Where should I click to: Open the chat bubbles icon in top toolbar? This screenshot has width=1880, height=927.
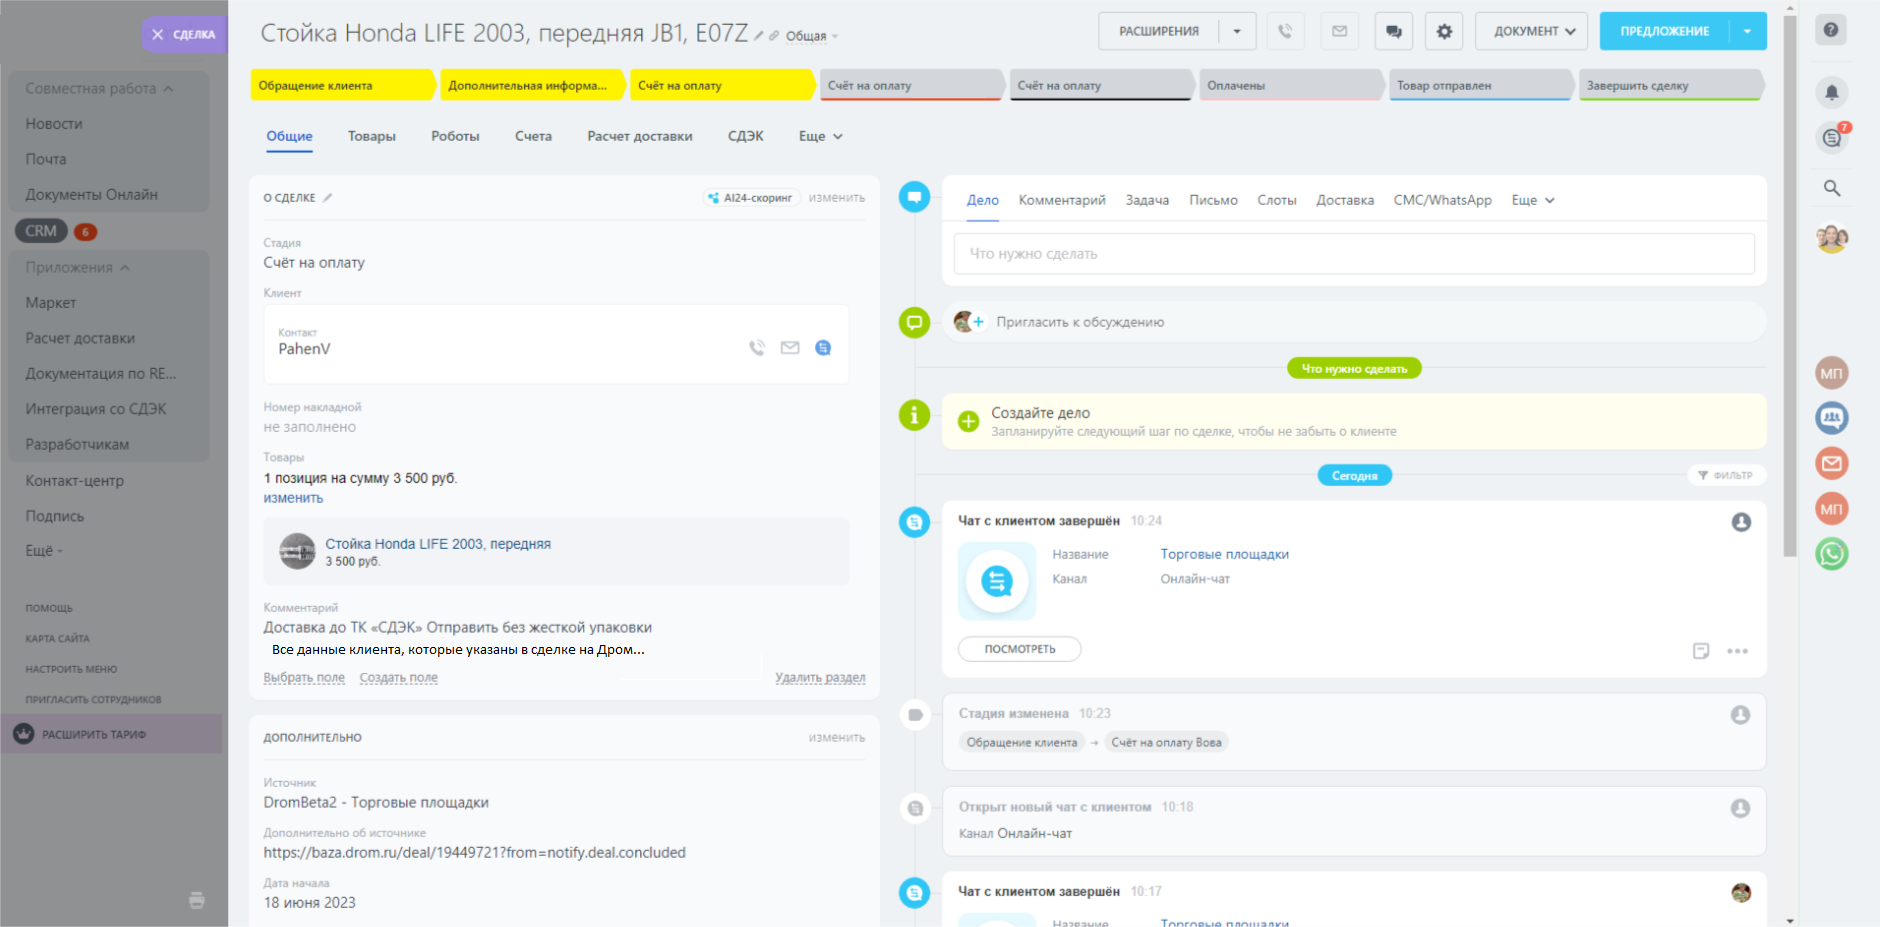tap(1393, 31)
